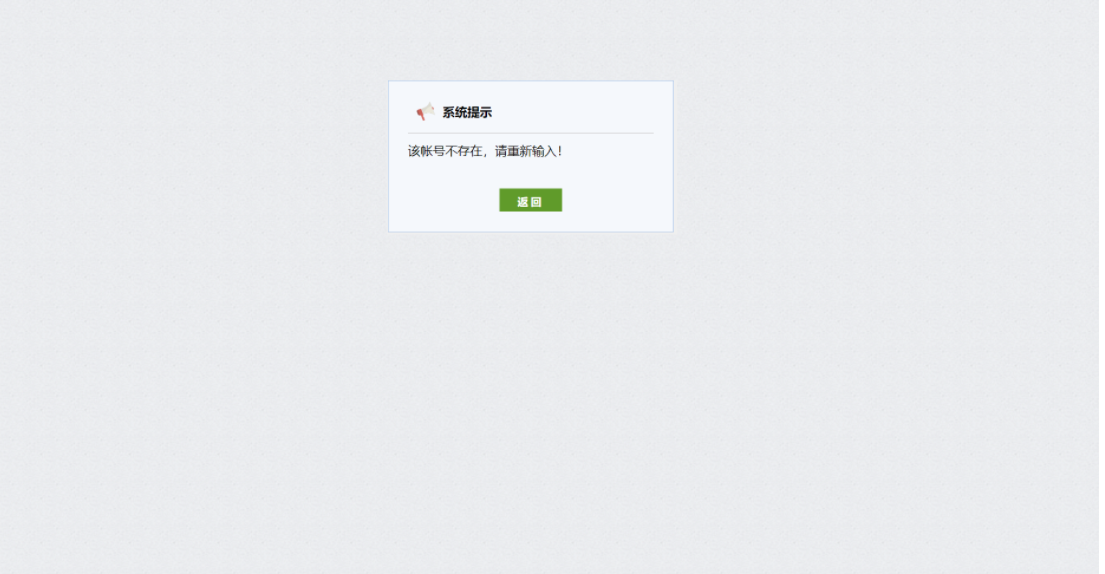This screenshot has height=574, width=1105.
Task: Click the red megaphone icon
Action: [426, 111]
